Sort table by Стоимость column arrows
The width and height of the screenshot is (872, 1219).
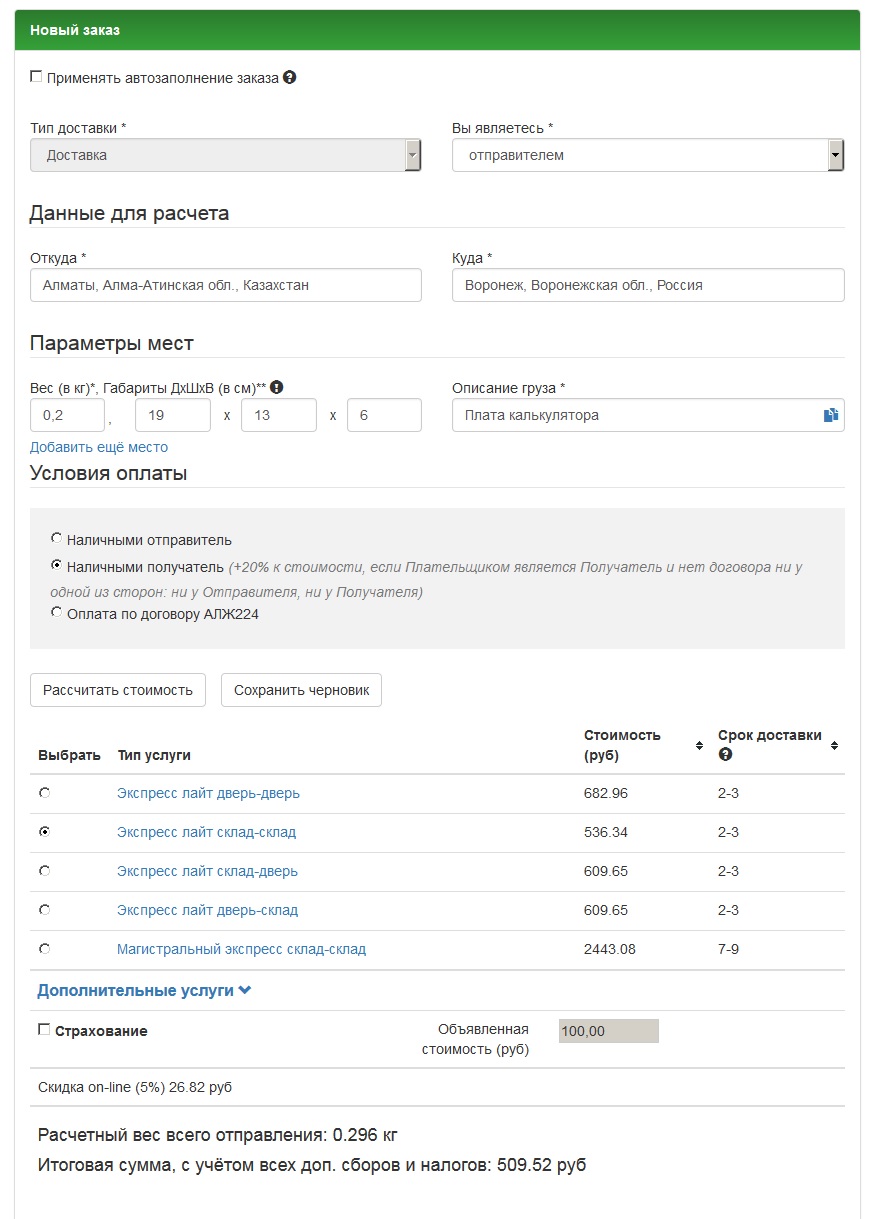point(699,745)
